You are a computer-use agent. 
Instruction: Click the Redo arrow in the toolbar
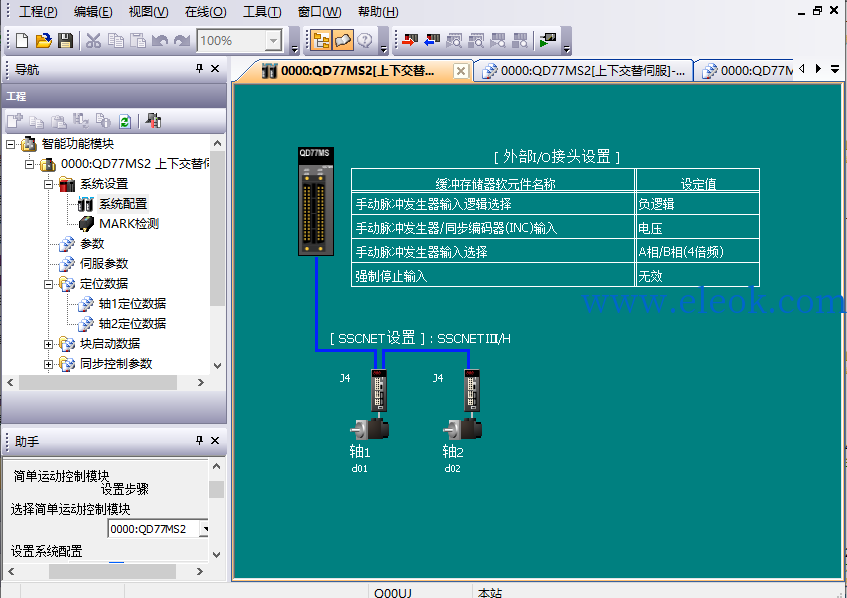pos(182,41)
